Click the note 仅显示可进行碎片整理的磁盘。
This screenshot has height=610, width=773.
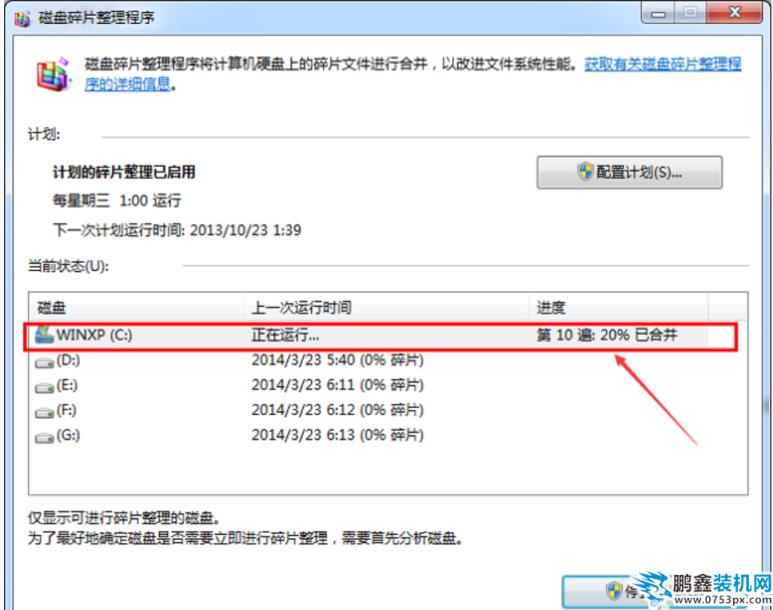124,518
